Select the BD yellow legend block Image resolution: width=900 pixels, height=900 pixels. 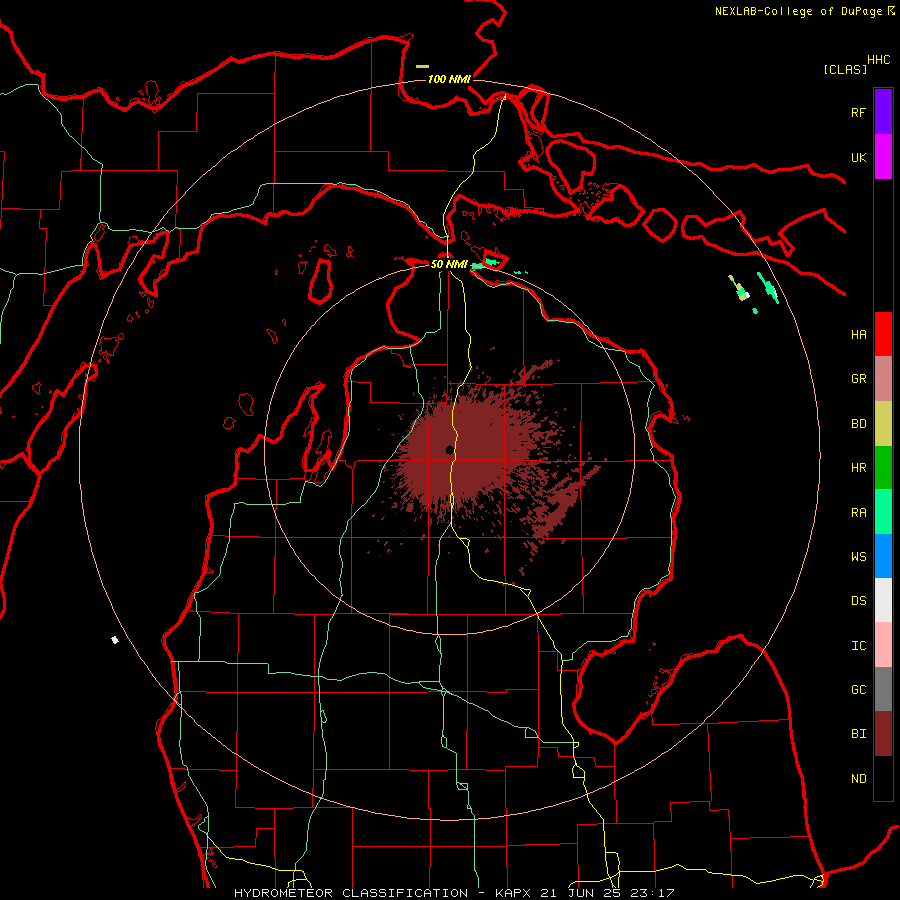click(883, 424)
